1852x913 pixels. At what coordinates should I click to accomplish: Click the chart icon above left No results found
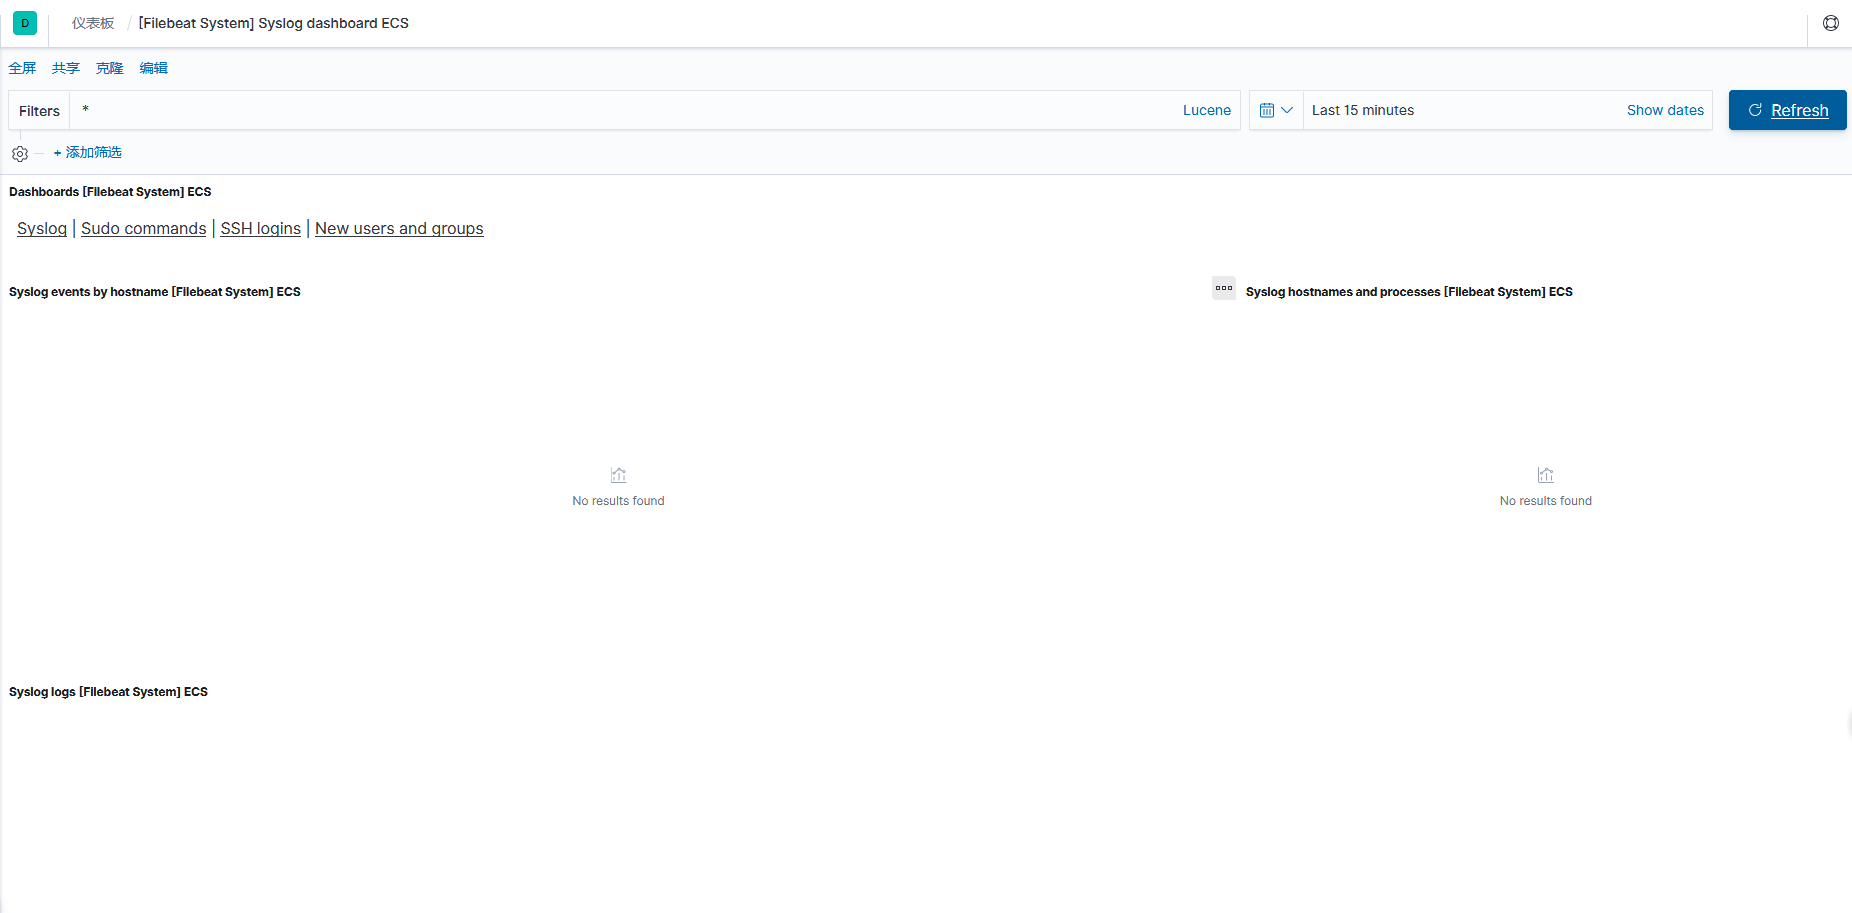(618, 475)
